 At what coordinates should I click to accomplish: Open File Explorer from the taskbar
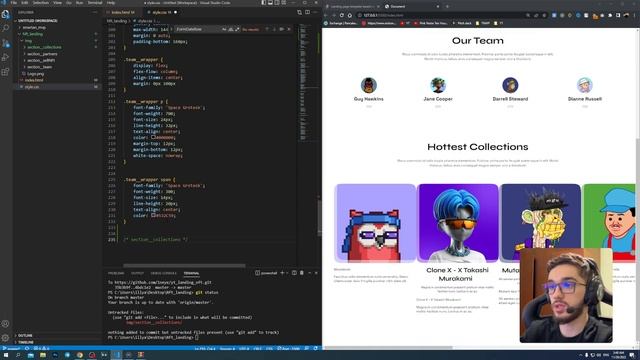tap(42, 355)
